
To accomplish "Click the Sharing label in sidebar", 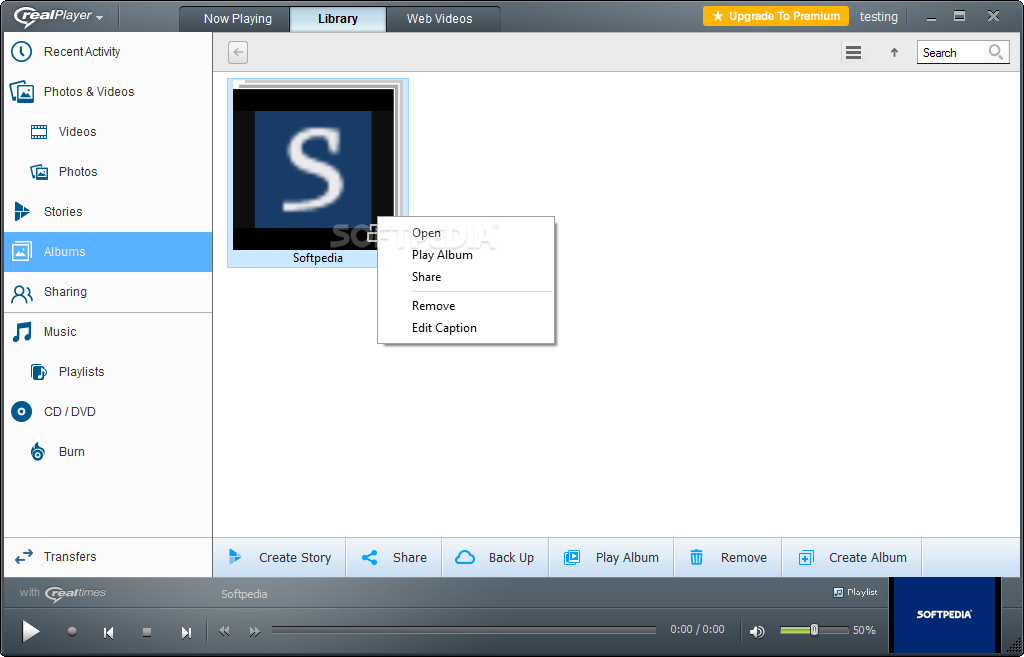I will coord(65,291).
